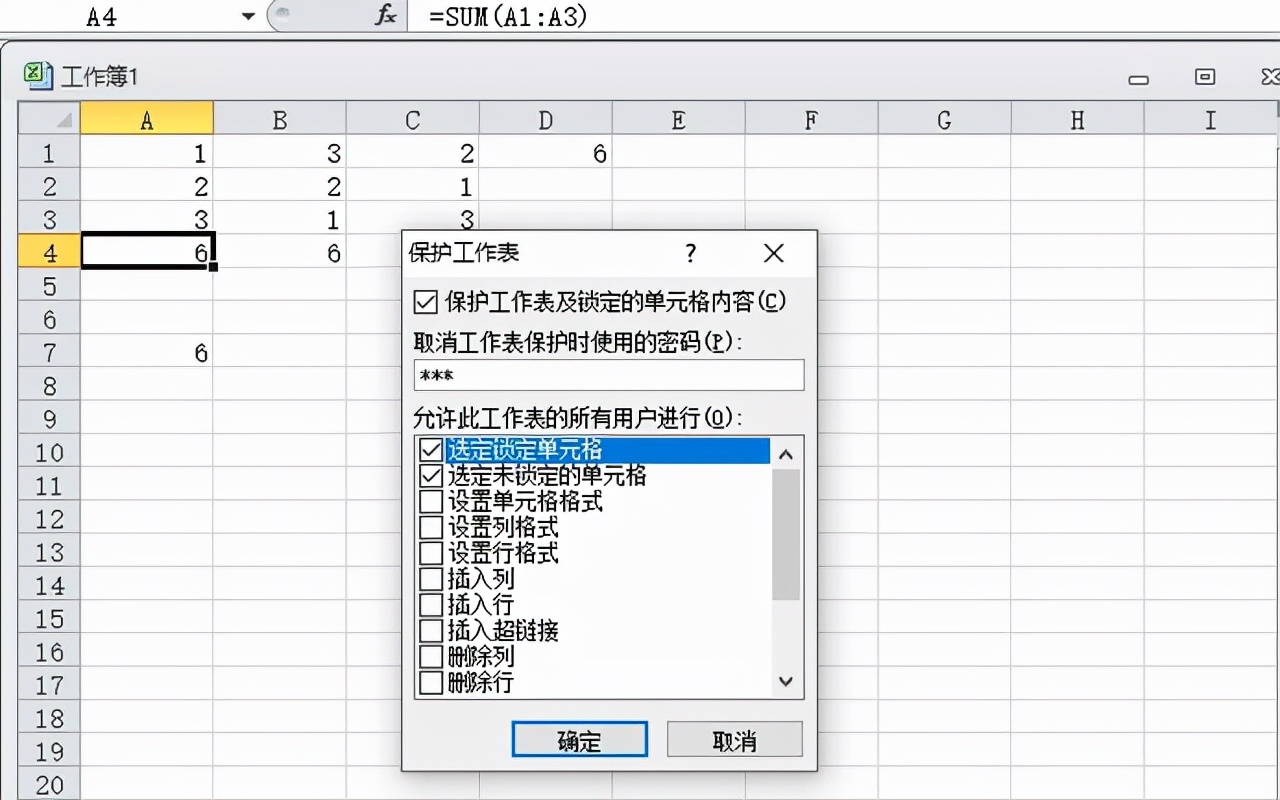This screenshot has height=800, width=1280.
Task: Click cell B2 containing 2
Action: [x=280, y=186]
